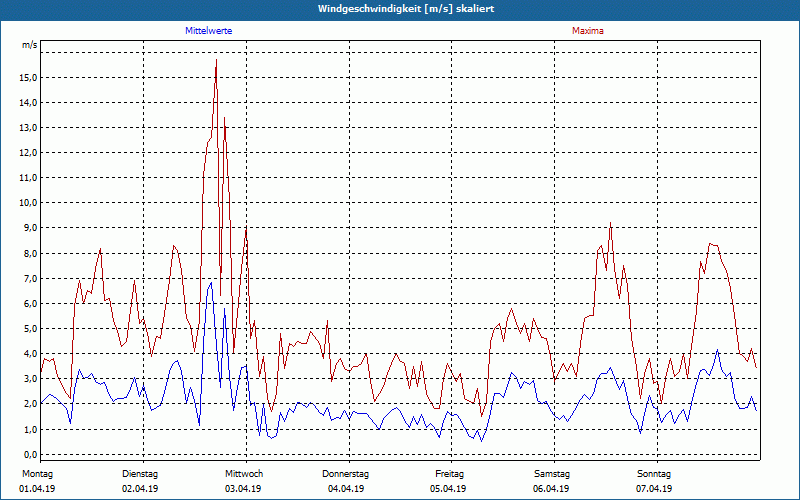
Task: Click the '7,0' y-axis value
Action: pyautogui.click(x=30, y=279)
